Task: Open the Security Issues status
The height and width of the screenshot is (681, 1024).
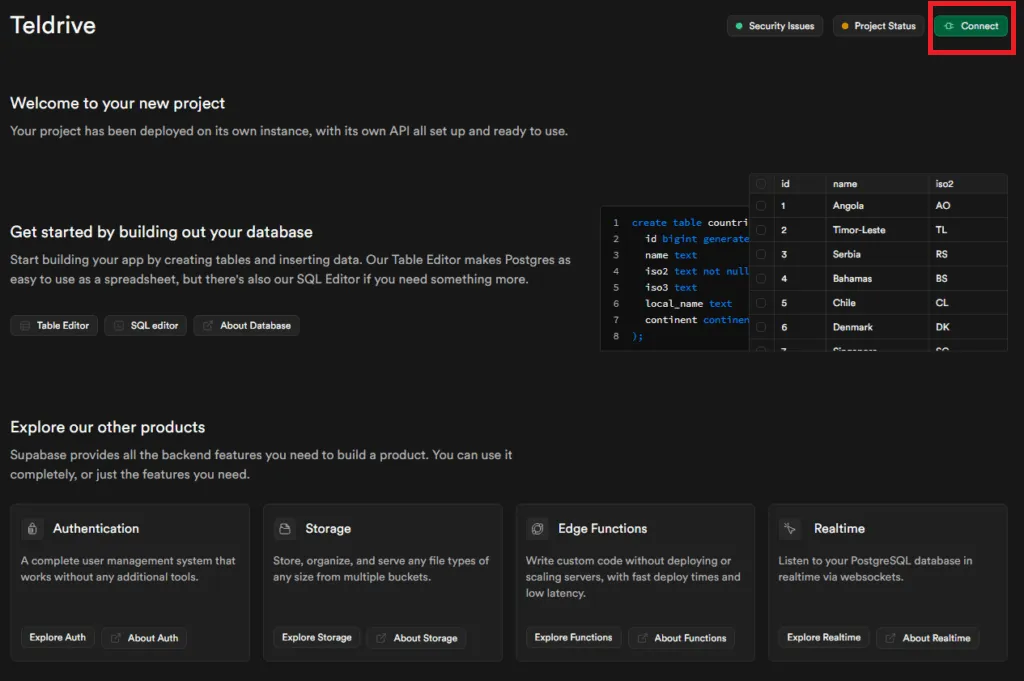Action: [773, 26]
